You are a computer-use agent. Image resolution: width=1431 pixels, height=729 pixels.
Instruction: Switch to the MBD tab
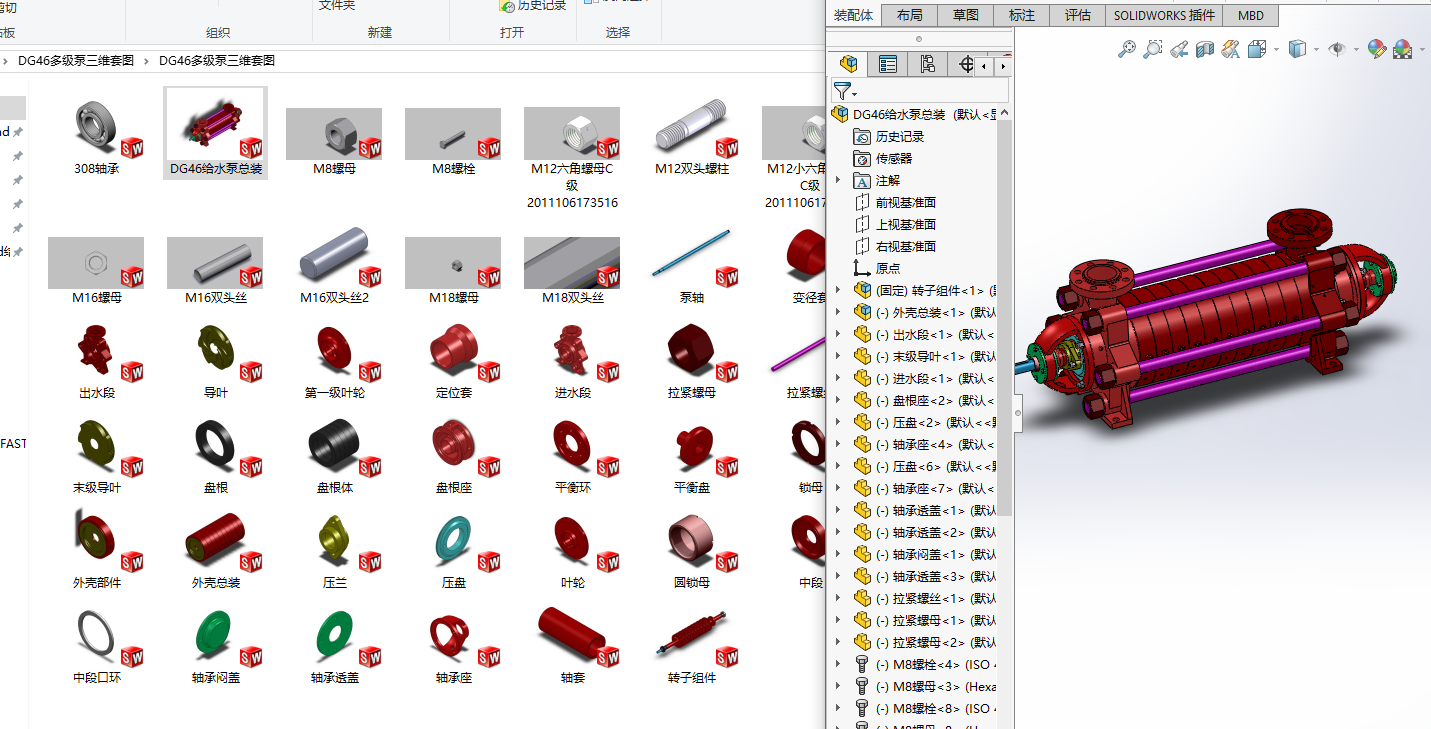1251,15
